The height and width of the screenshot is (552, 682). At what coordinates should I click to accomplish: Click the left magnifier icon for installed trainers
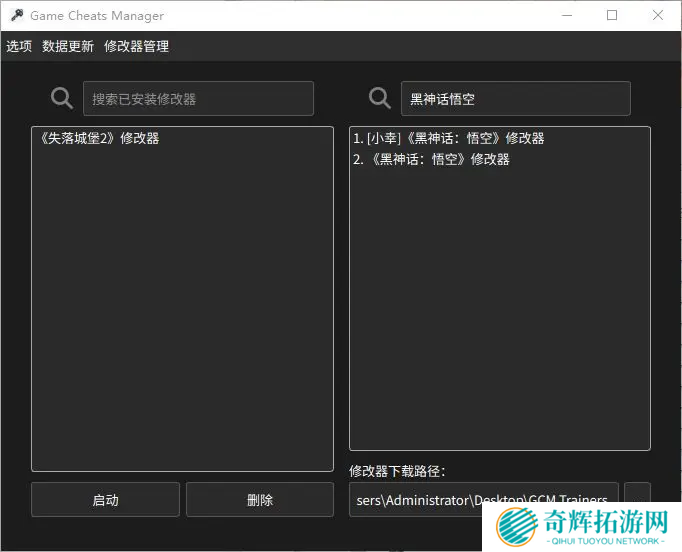point(62,98)
